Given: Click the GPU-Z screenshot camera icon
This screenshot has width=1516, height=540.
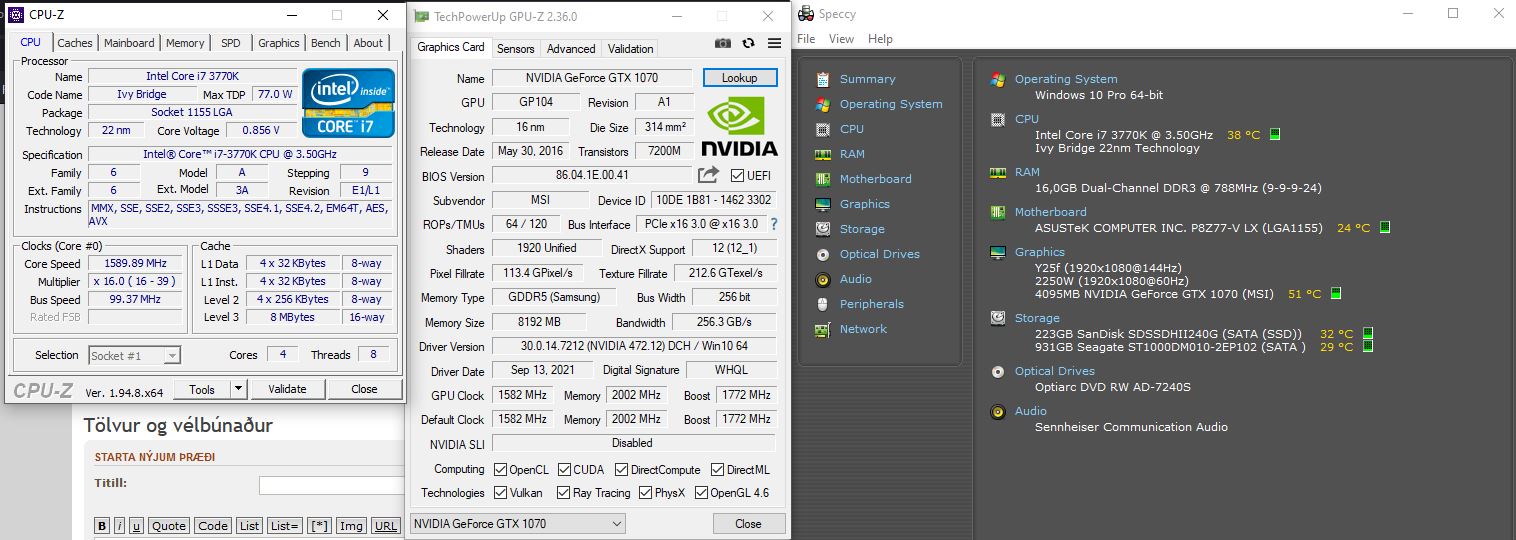Looking at the screenshot, I should (723, 44).
